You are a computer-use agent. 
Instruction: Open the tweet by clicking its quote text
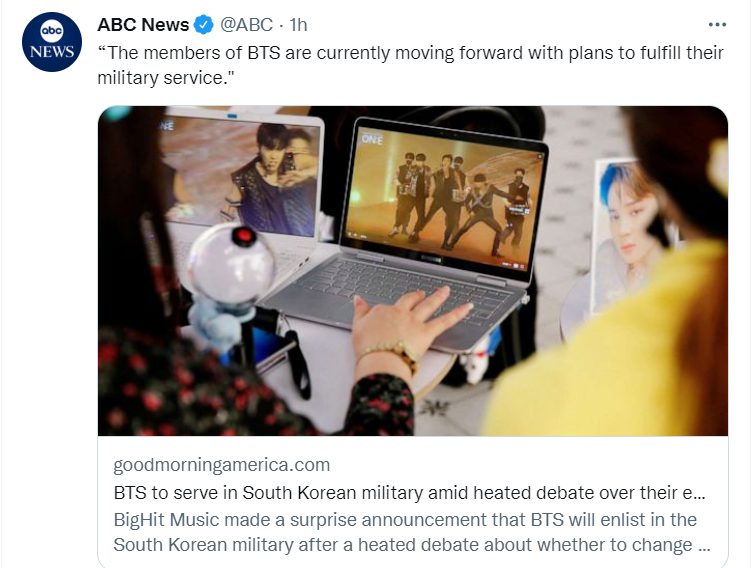pyautogui.click(x=410, y=65)
